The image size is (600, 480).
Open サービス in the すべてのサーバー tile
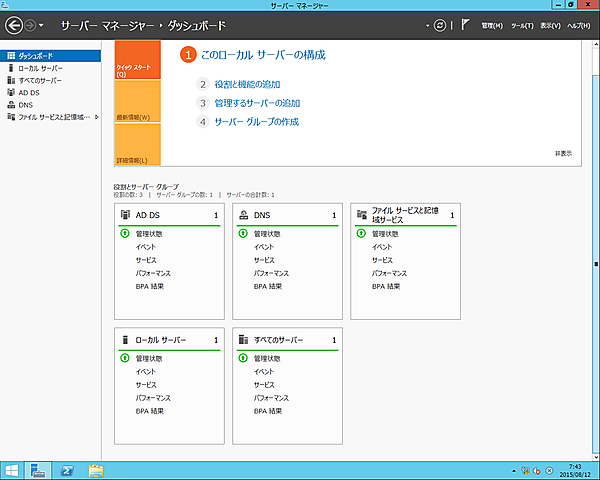click(x=264, y=385)
